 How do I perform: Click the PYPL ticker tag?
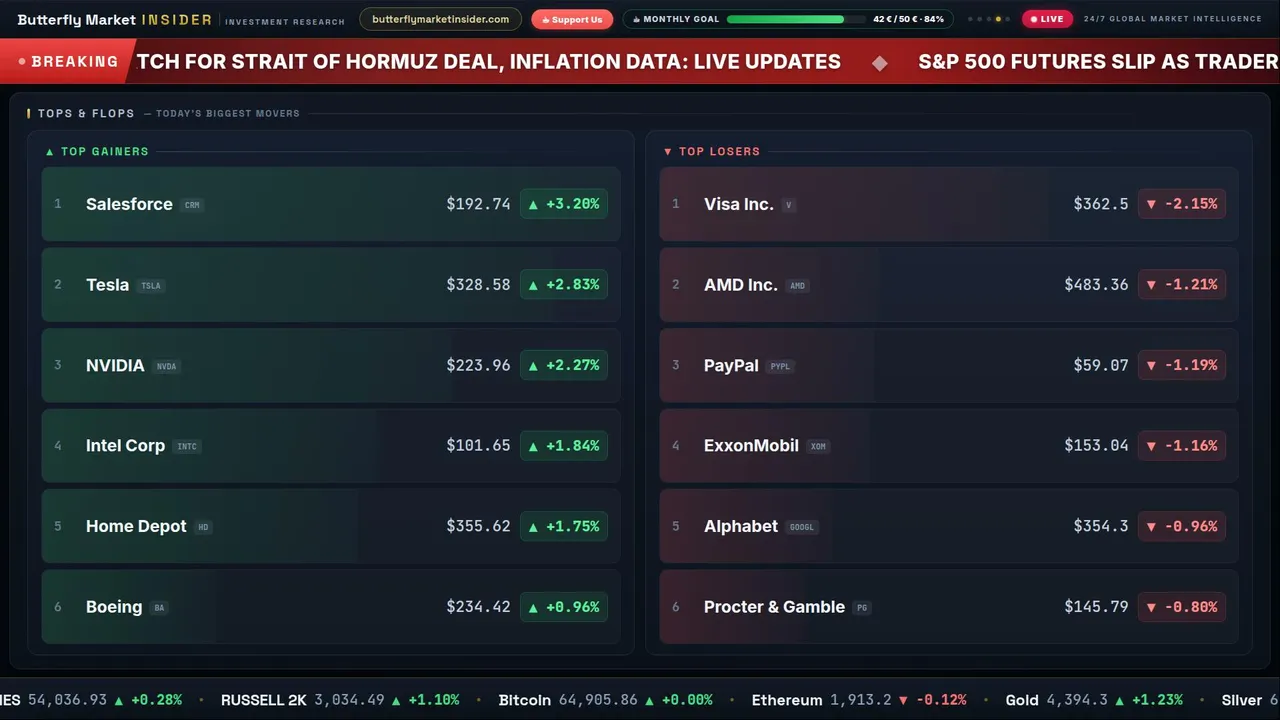780,366
